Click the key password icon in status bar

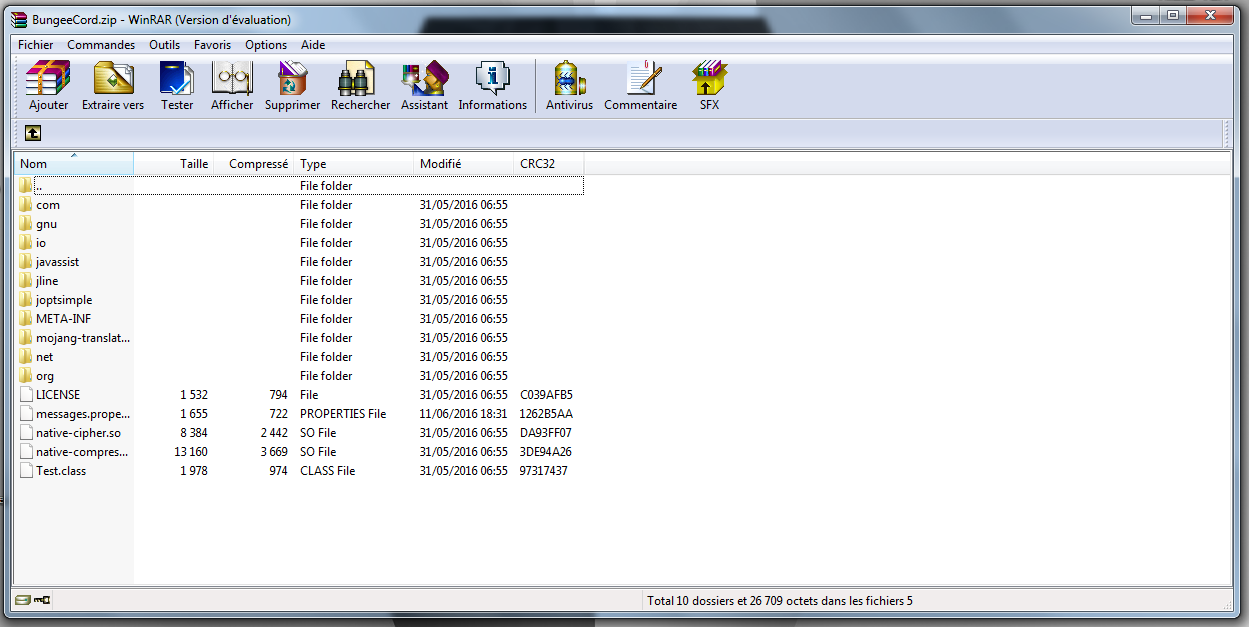coord(42,600)
